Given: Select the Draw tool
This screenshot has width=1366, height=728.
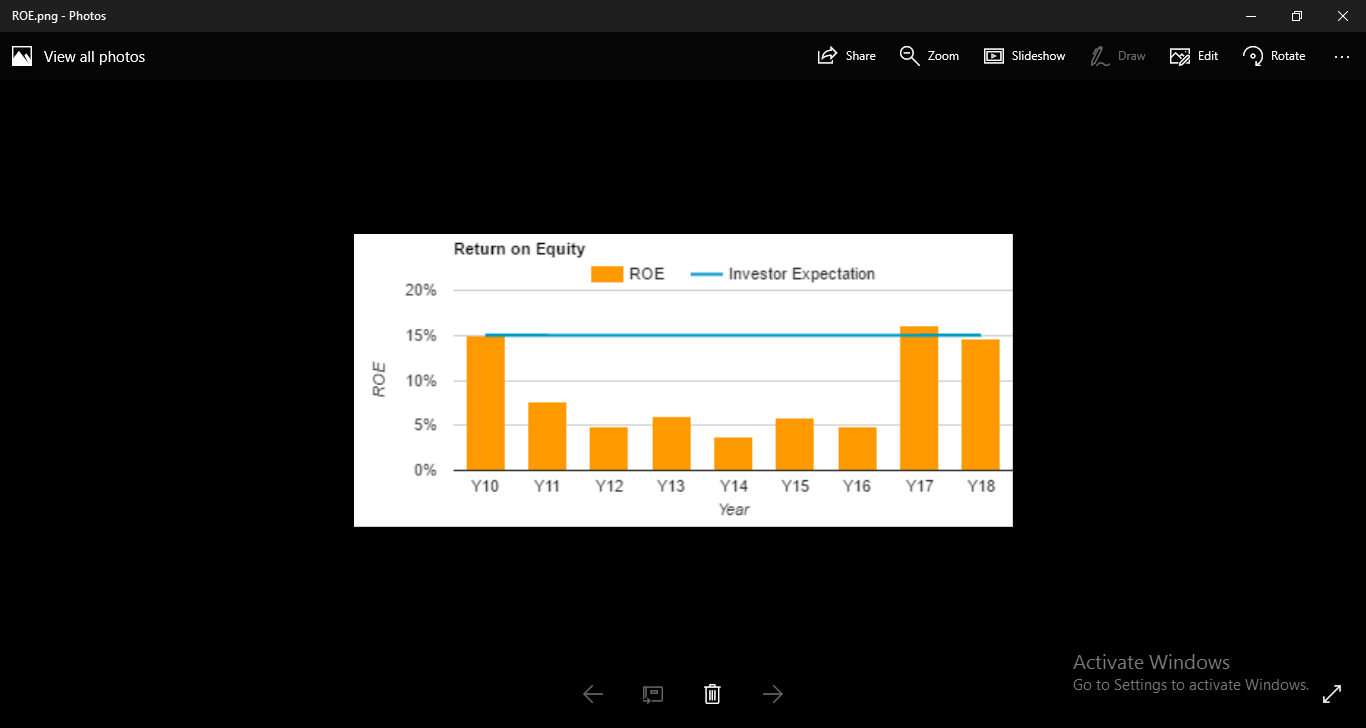Looking at the screenshot, I should point(1117,55).
